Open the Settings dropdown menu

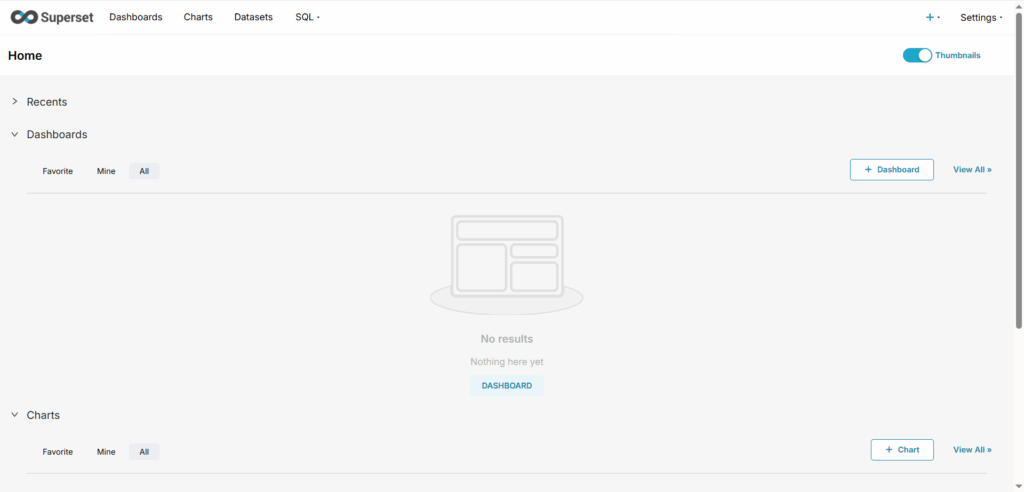point(980,17)
